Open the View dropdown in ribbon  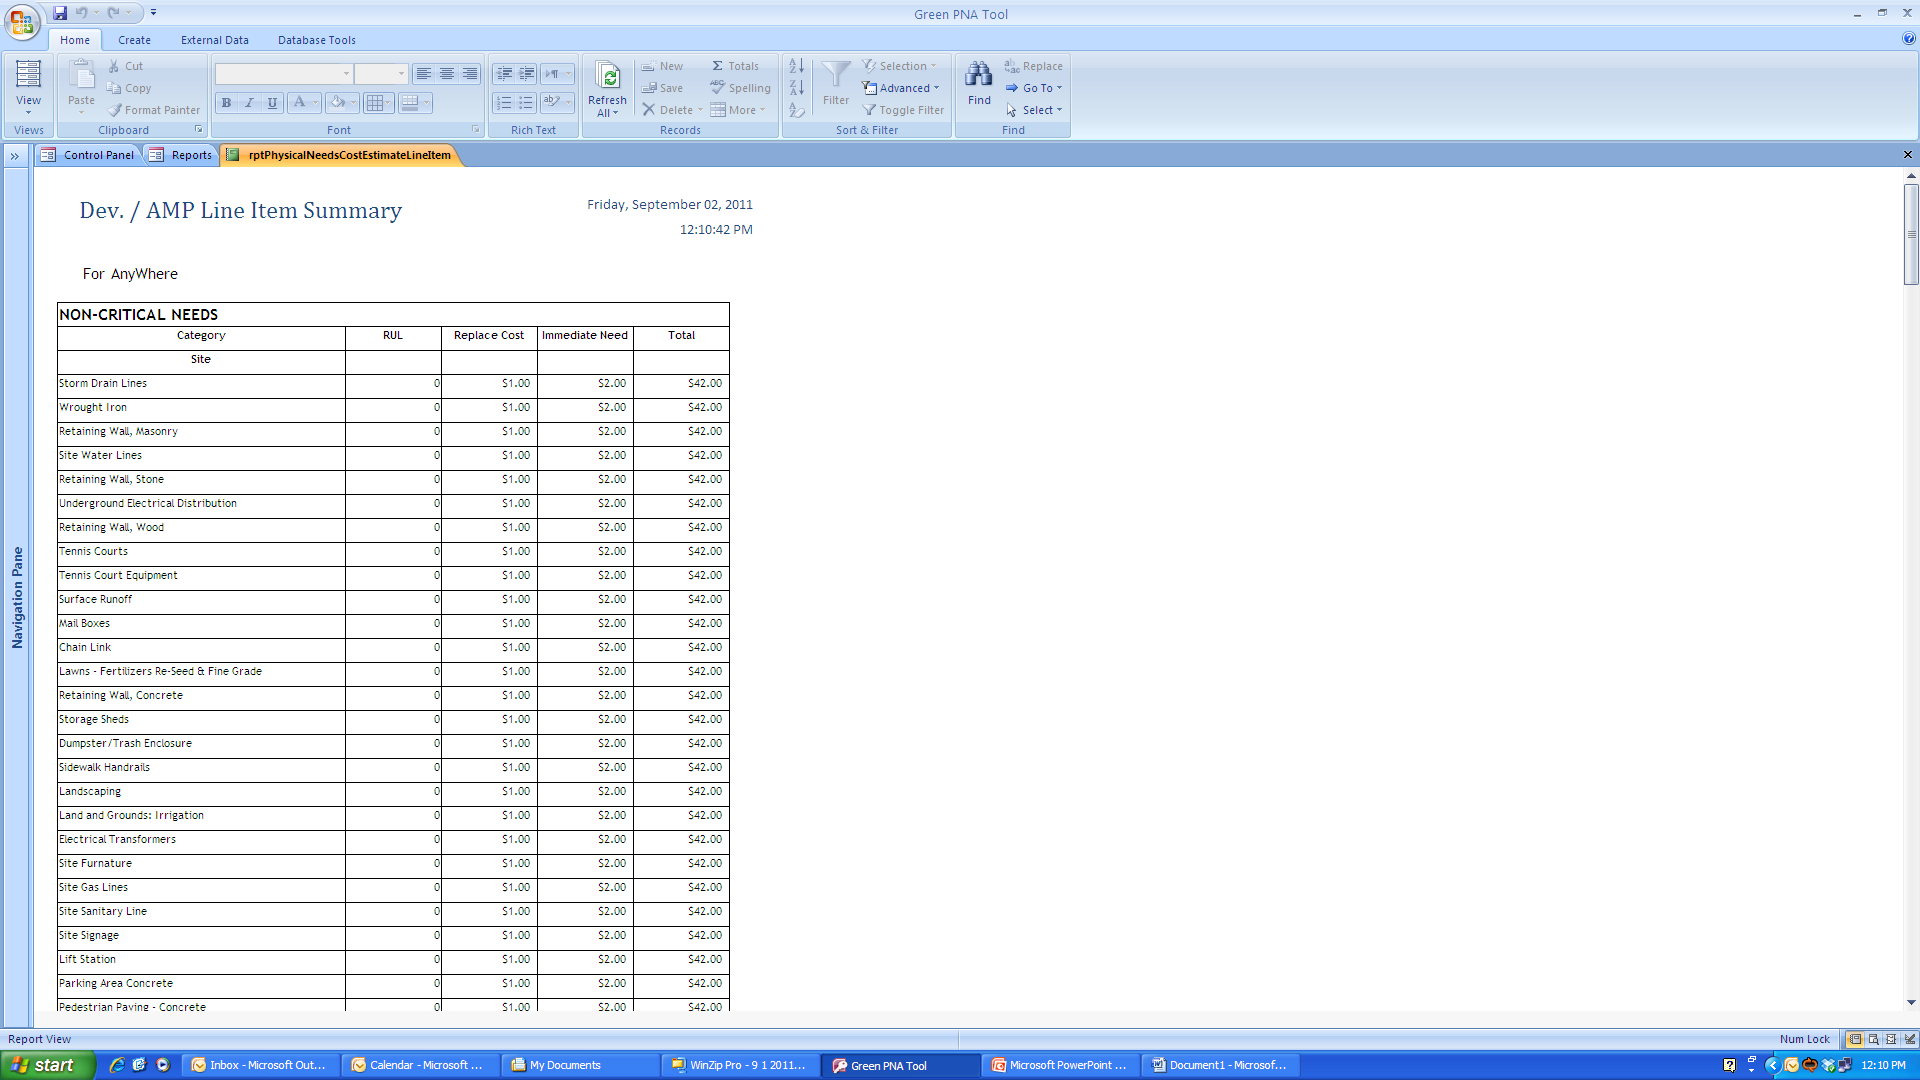[x=28, y=106]
